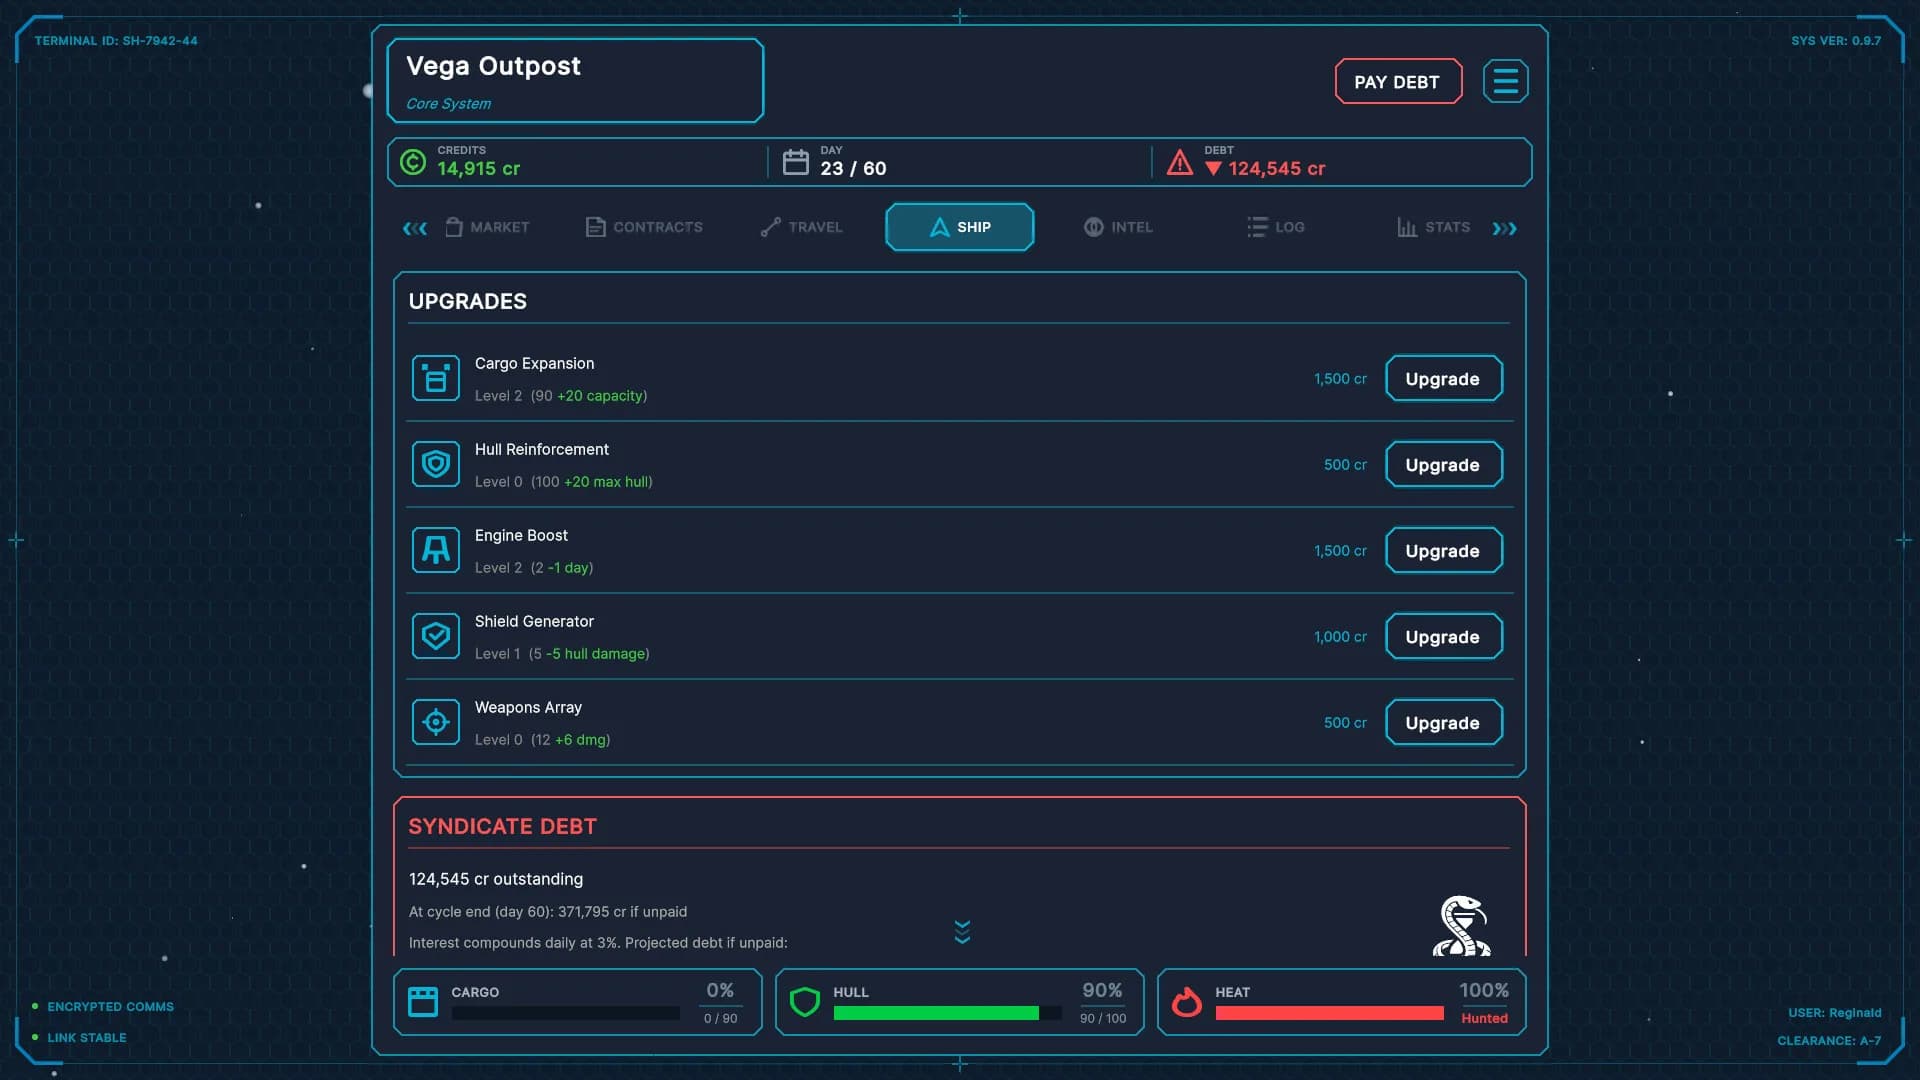Screen dimensions: 1920x1080
Task: Click the Level 1 -5 hull damage text
Action: coord(562,654)
